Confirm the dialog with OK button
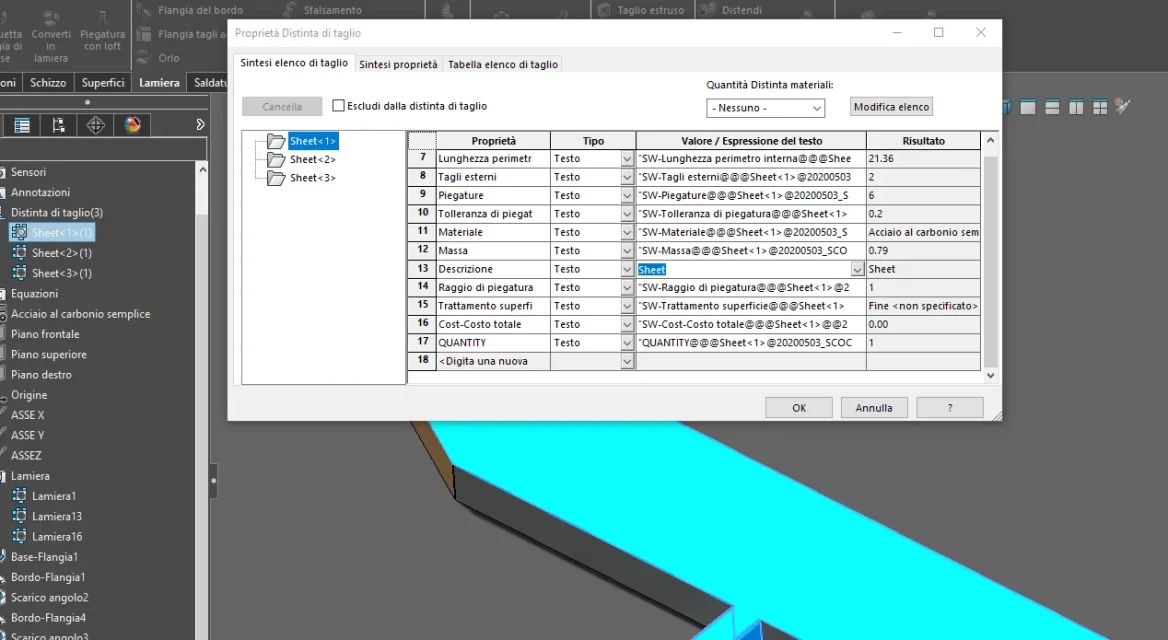This screenshot has width=1168, height=640. click(799, 408)
